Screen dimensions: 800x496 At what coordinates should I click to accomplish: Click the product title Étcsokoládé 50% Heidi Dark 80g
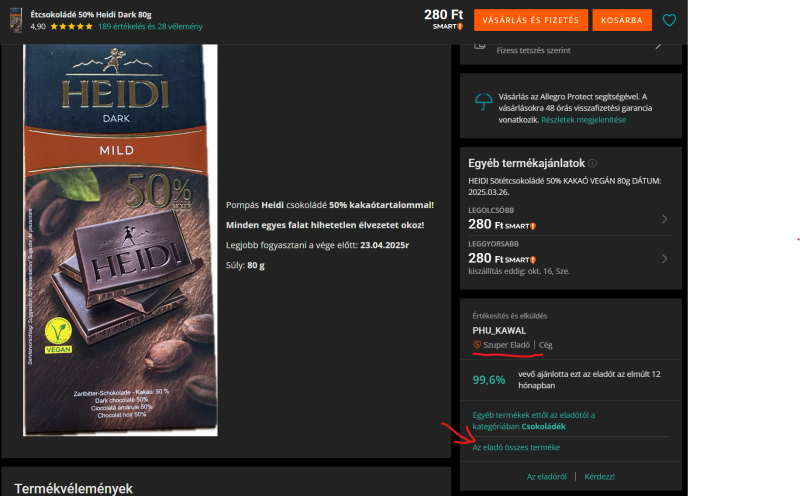click(x=91, y=14)
